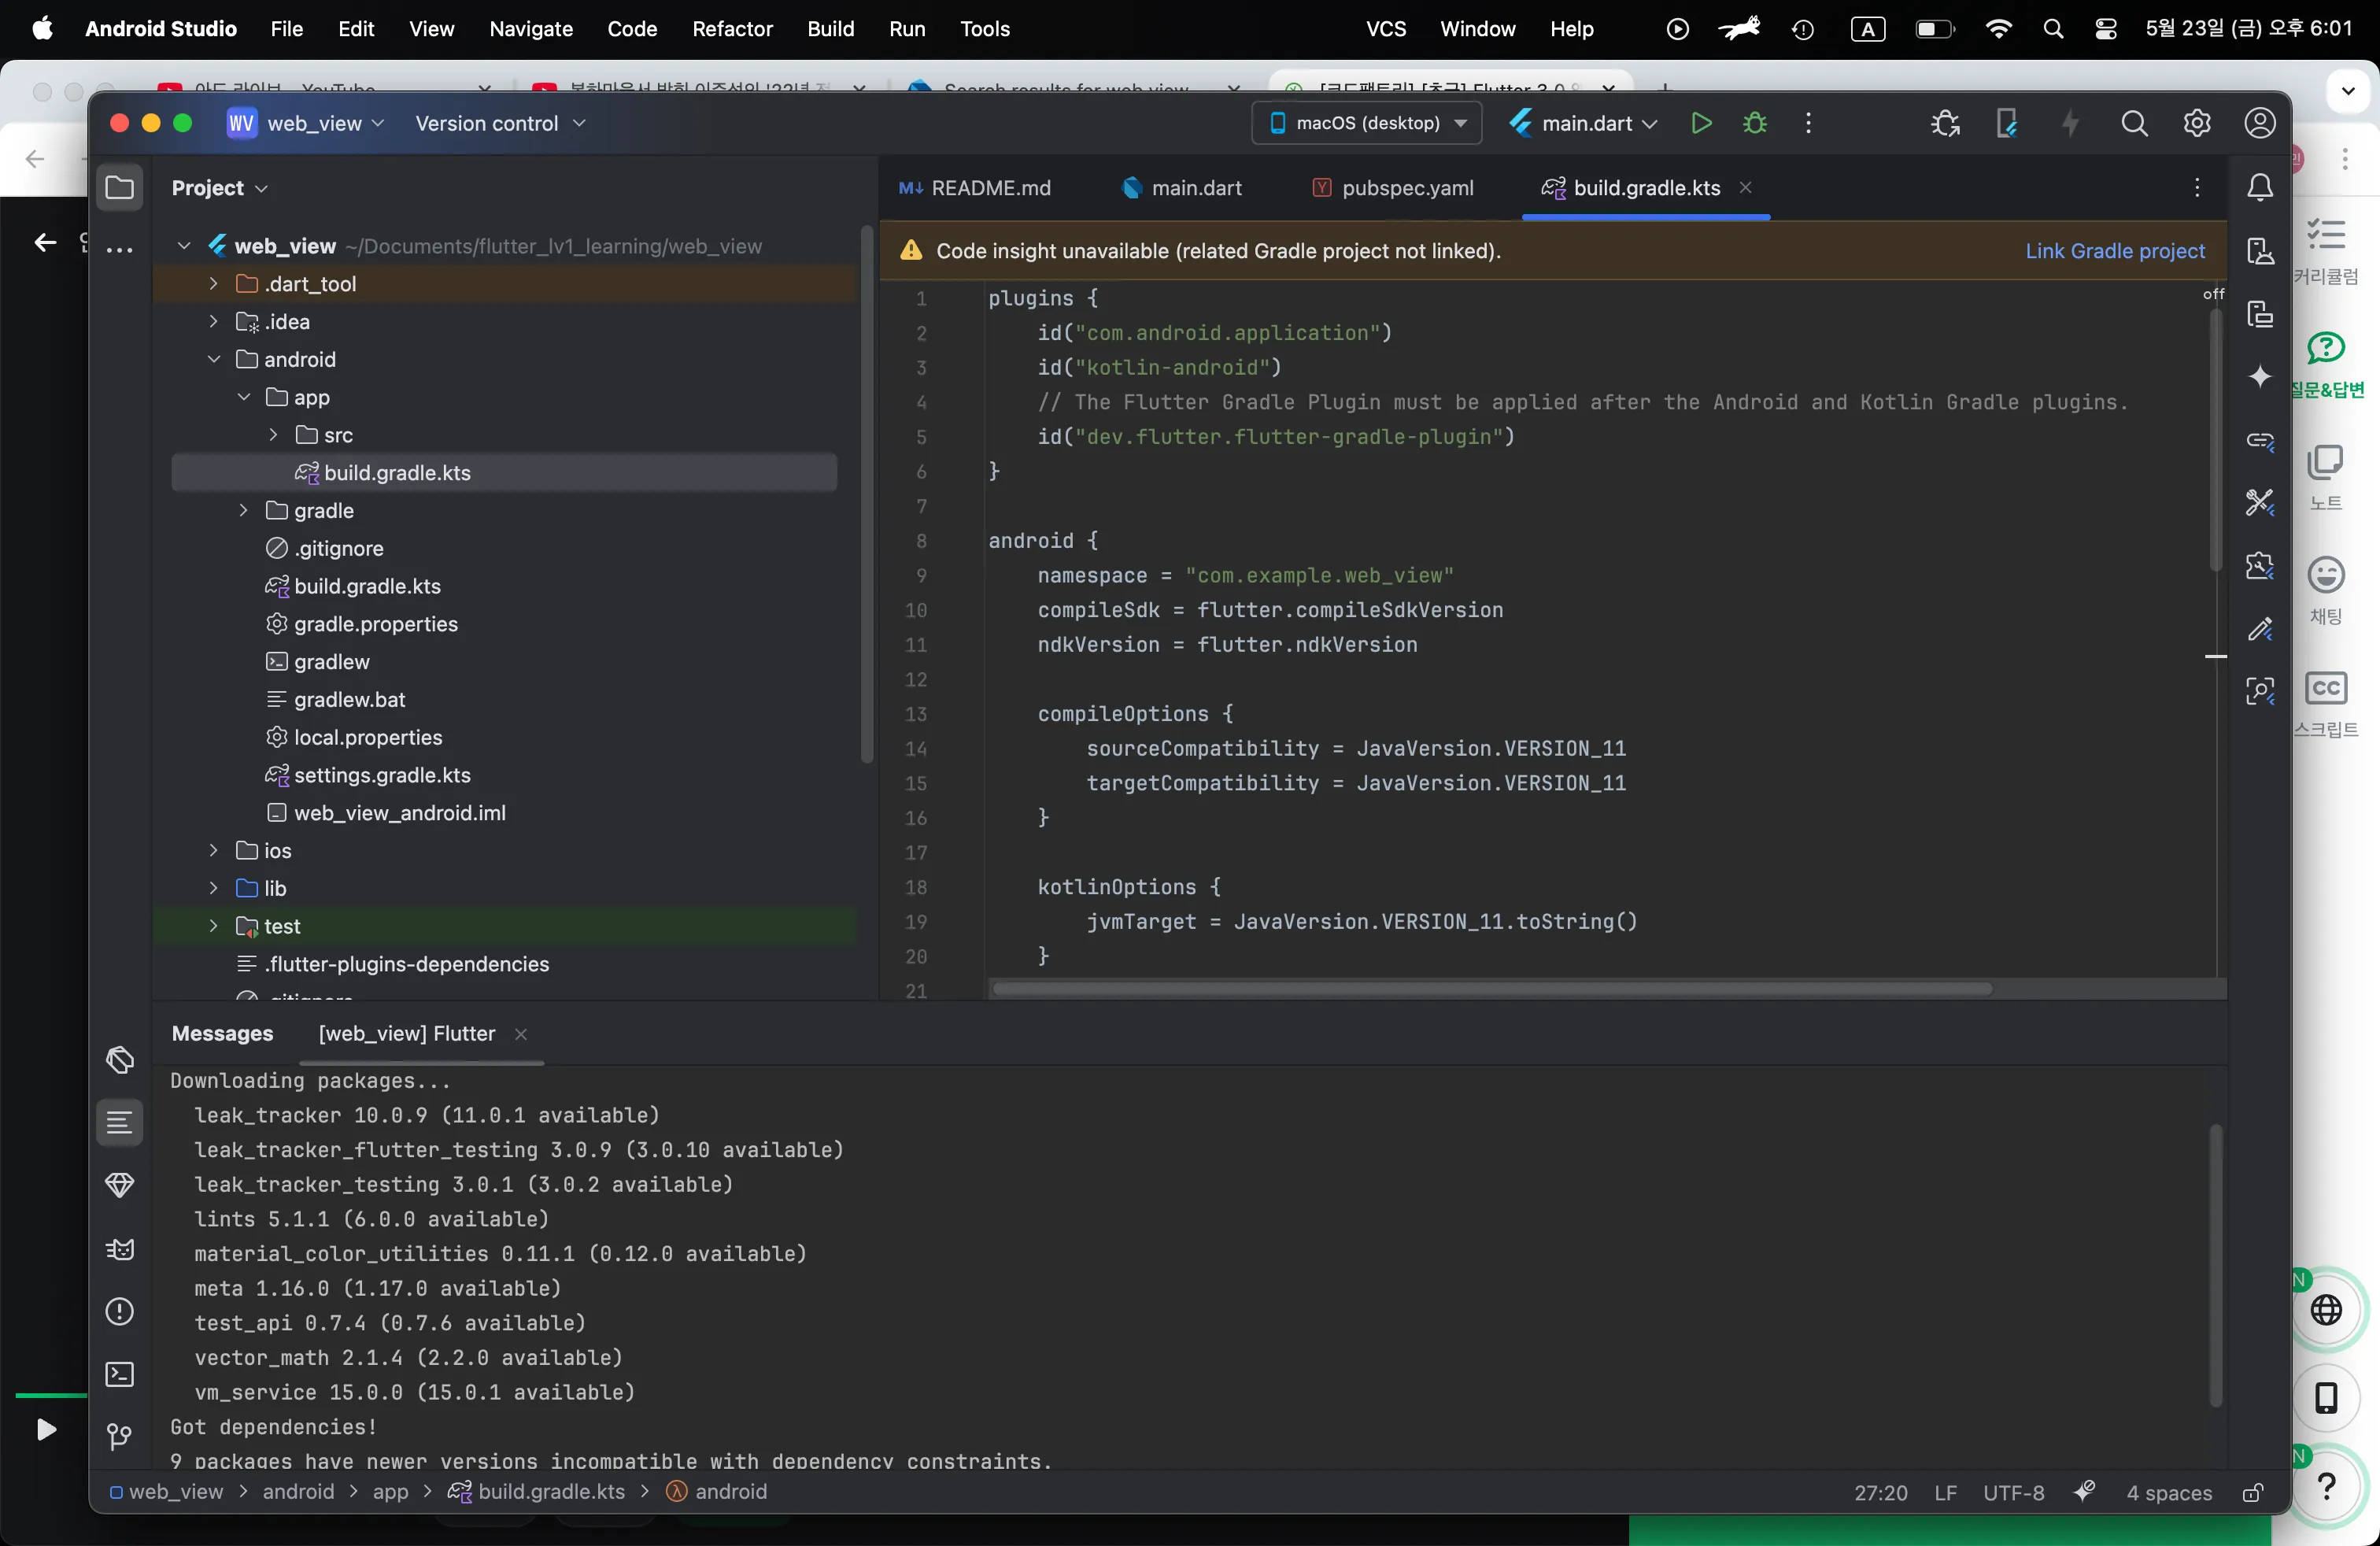Toggle the code inspection 'off' indicator in editor

tap(2214, 294)
